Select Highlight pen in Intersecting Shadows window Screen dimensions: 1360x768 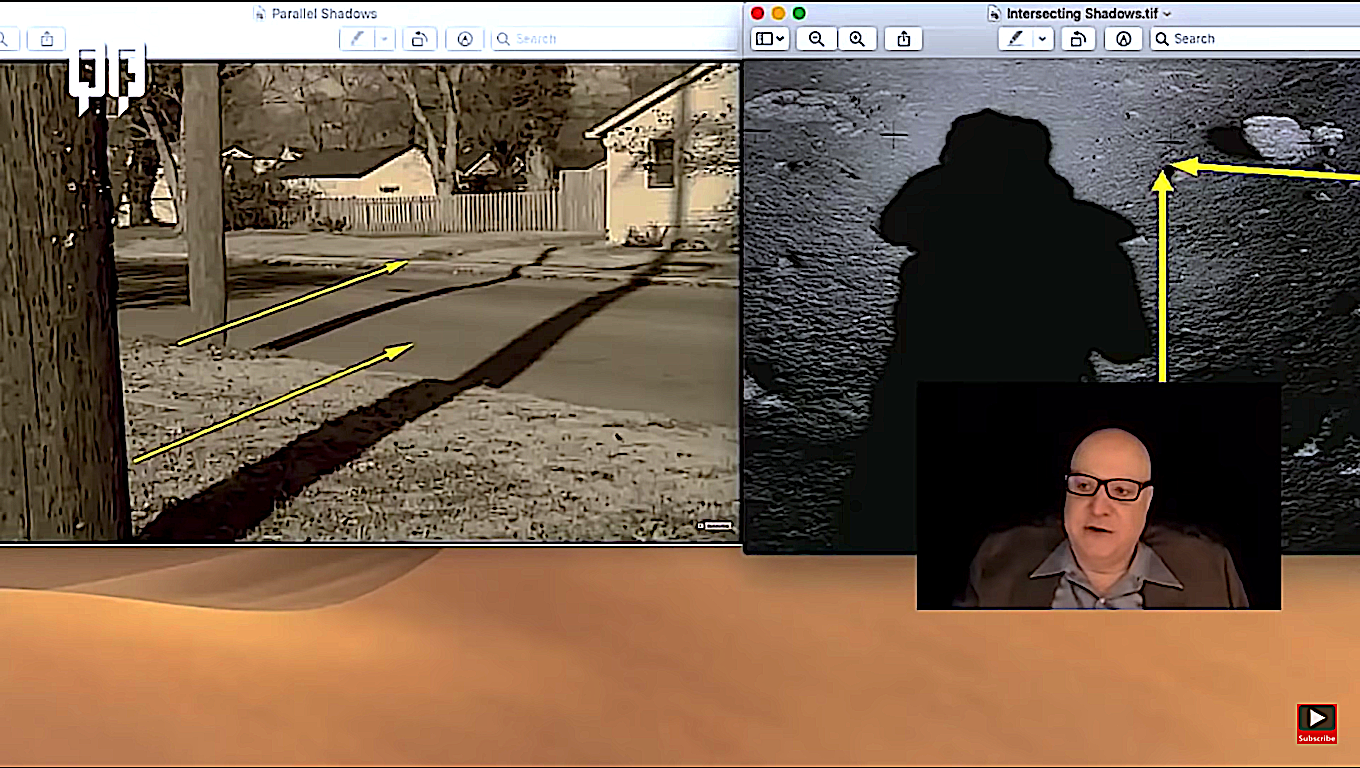coord(1015,39)
